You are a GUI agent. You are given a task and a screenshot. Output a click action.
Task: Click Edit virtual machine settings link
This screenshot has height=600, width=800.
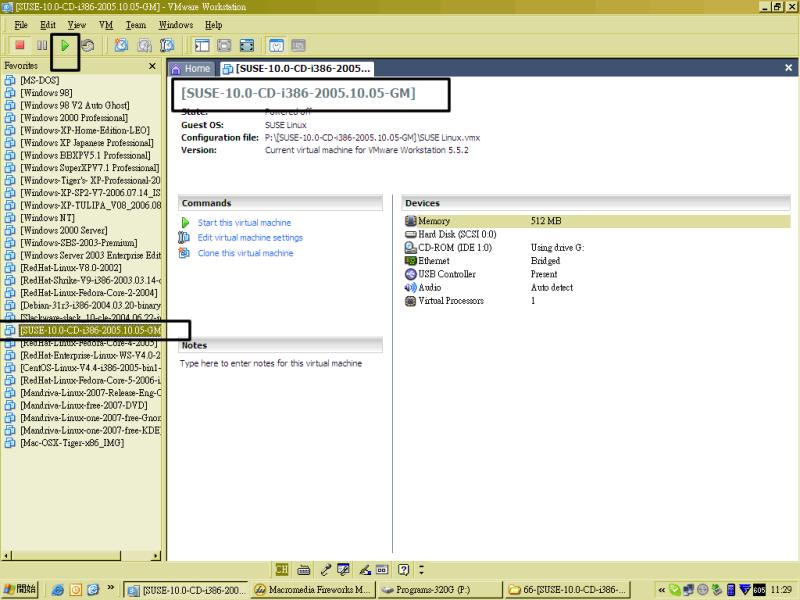[250, 238]
